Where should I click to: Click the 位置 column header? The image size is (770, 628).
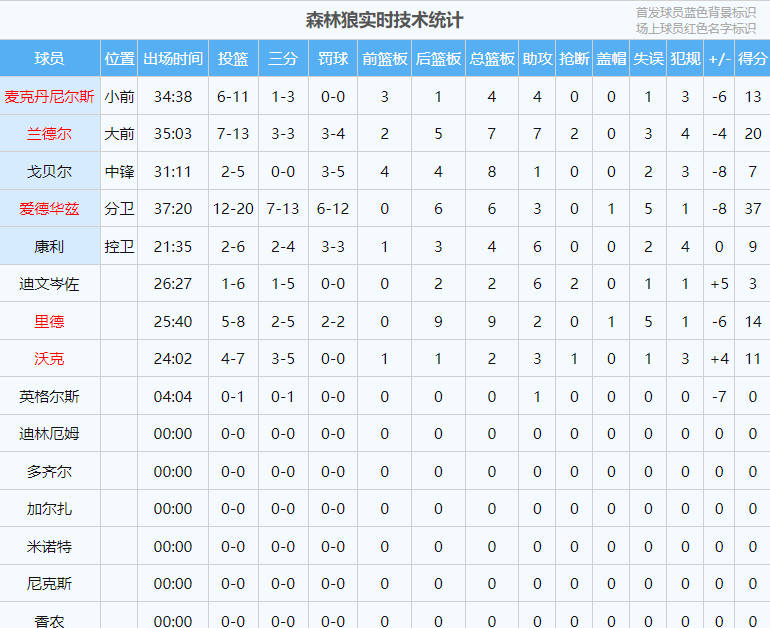coord(120,59)
